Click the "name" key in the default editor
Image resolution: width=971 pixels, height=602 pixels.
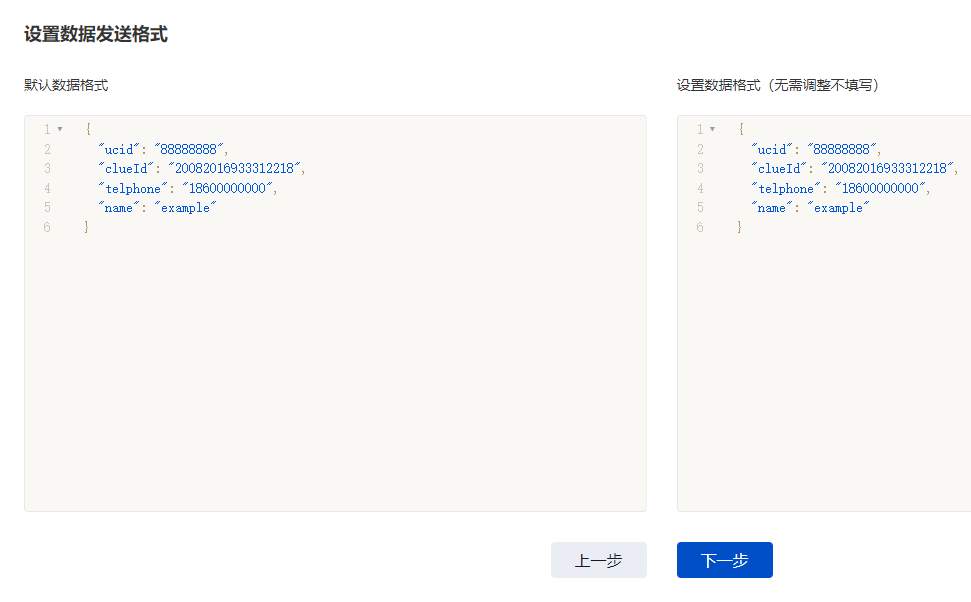[119, 207]
